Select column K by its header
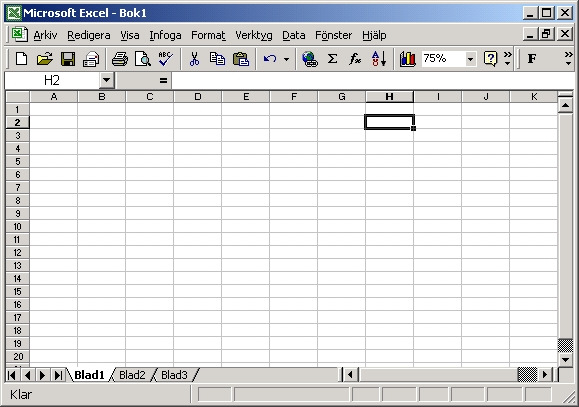 point(534,97)
